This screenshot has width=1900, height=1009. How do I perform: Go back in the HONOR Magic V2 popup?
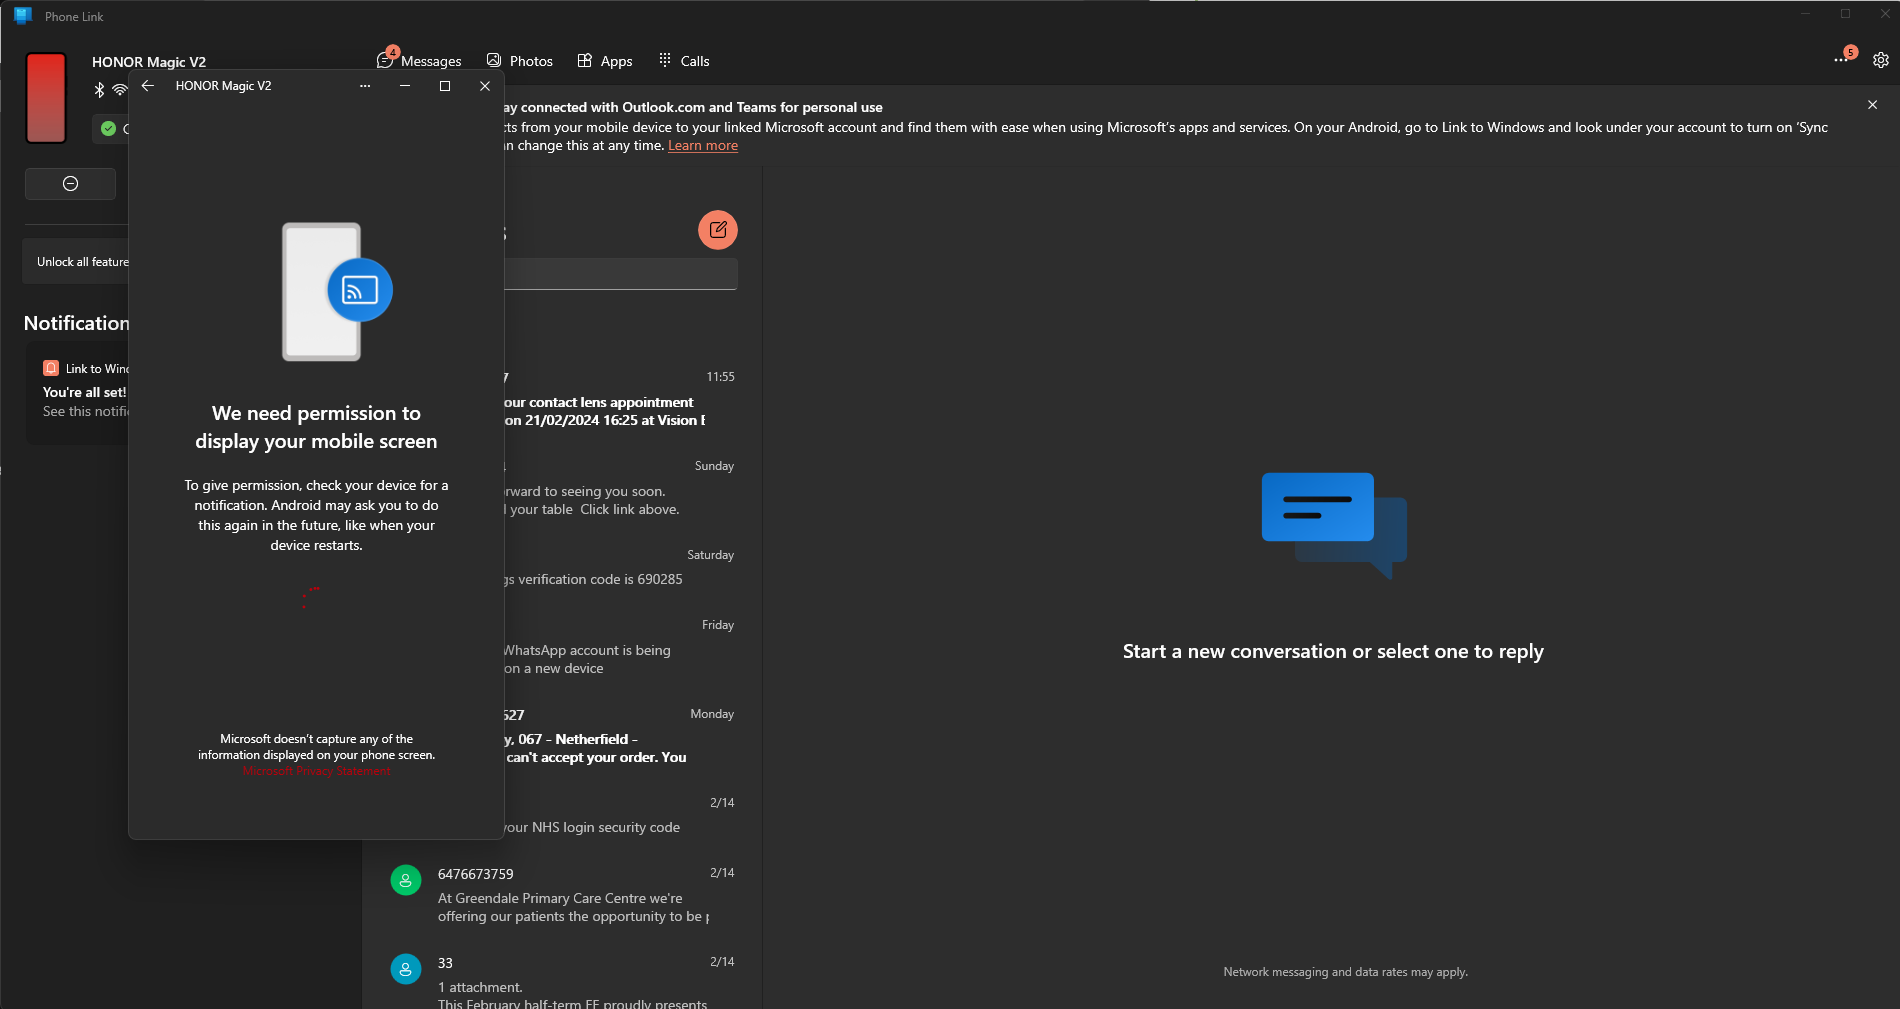coord(148,86)
